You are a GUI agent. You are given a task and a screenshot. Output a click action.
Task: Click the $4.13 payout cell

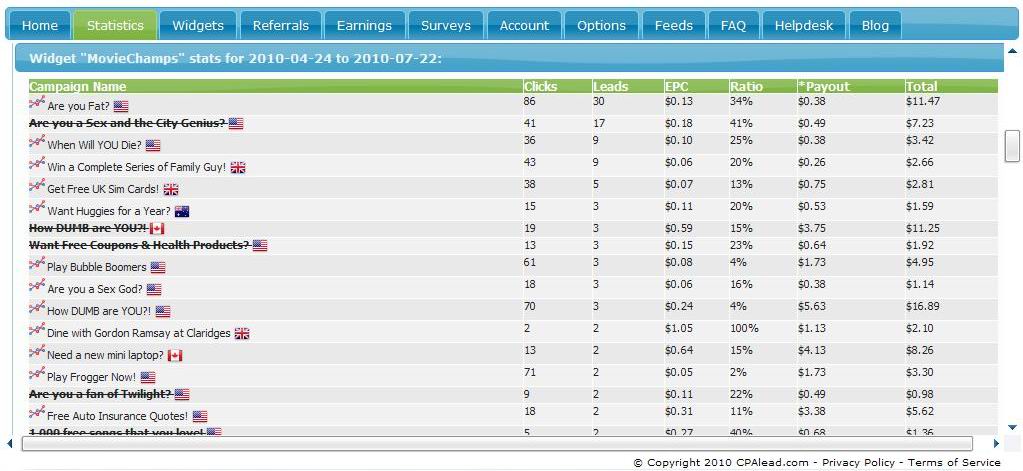(812, 350)
